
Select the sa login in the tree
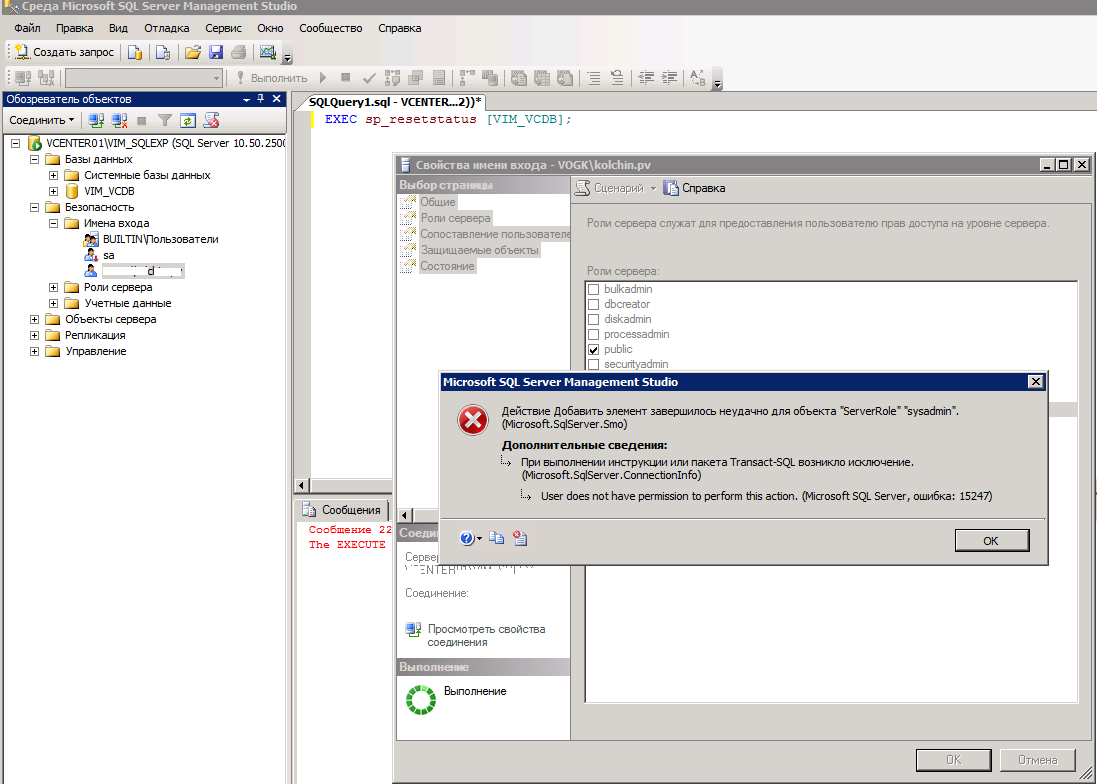tap(108, 255)
